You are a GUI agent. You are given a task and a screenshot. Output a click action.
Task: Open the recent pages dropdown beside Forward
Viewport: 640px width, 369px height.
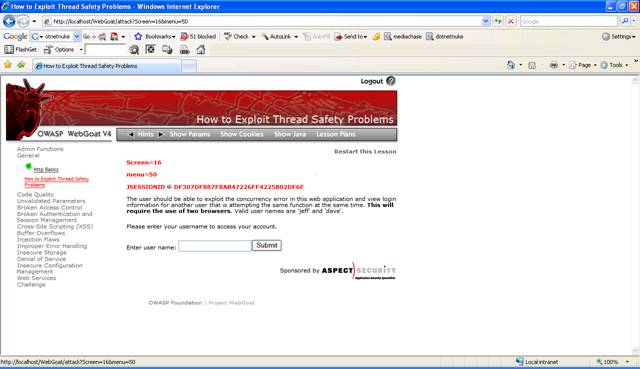(34, 21)
